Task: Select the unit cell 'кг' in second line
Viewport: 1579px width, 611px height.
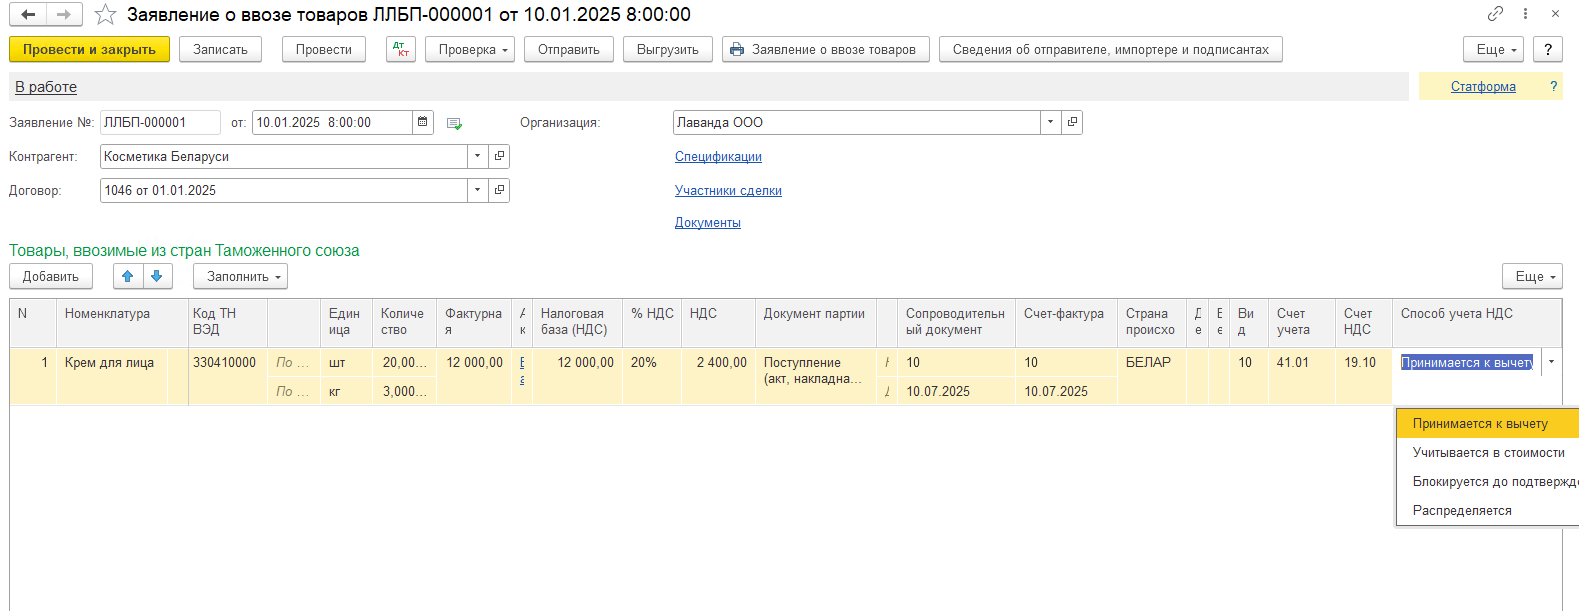Action: pos(346,391)
